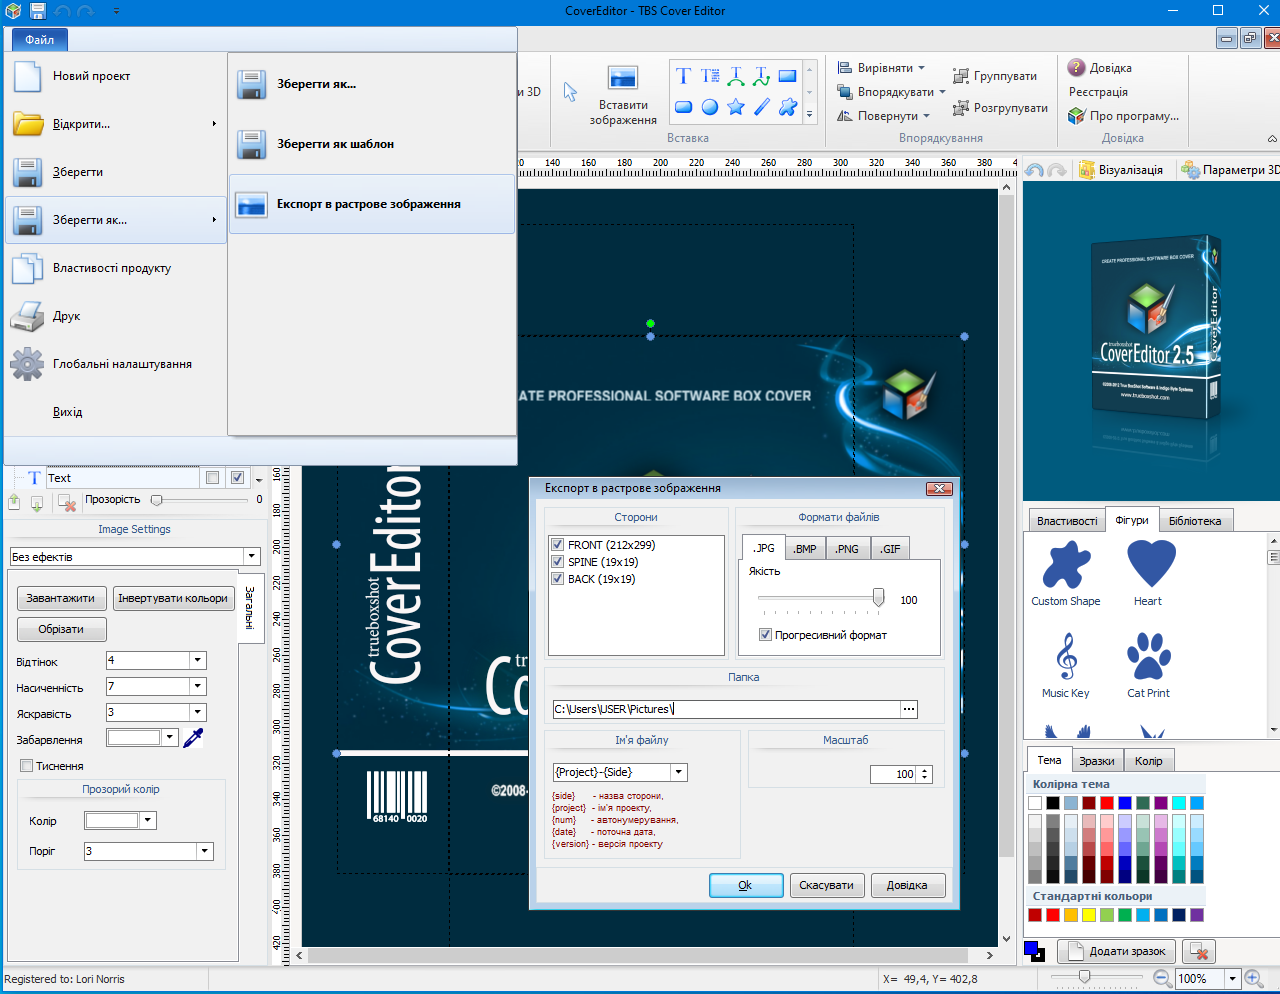
Task: Pick the plain Text insert tool
Action: [x=683, y=76]
